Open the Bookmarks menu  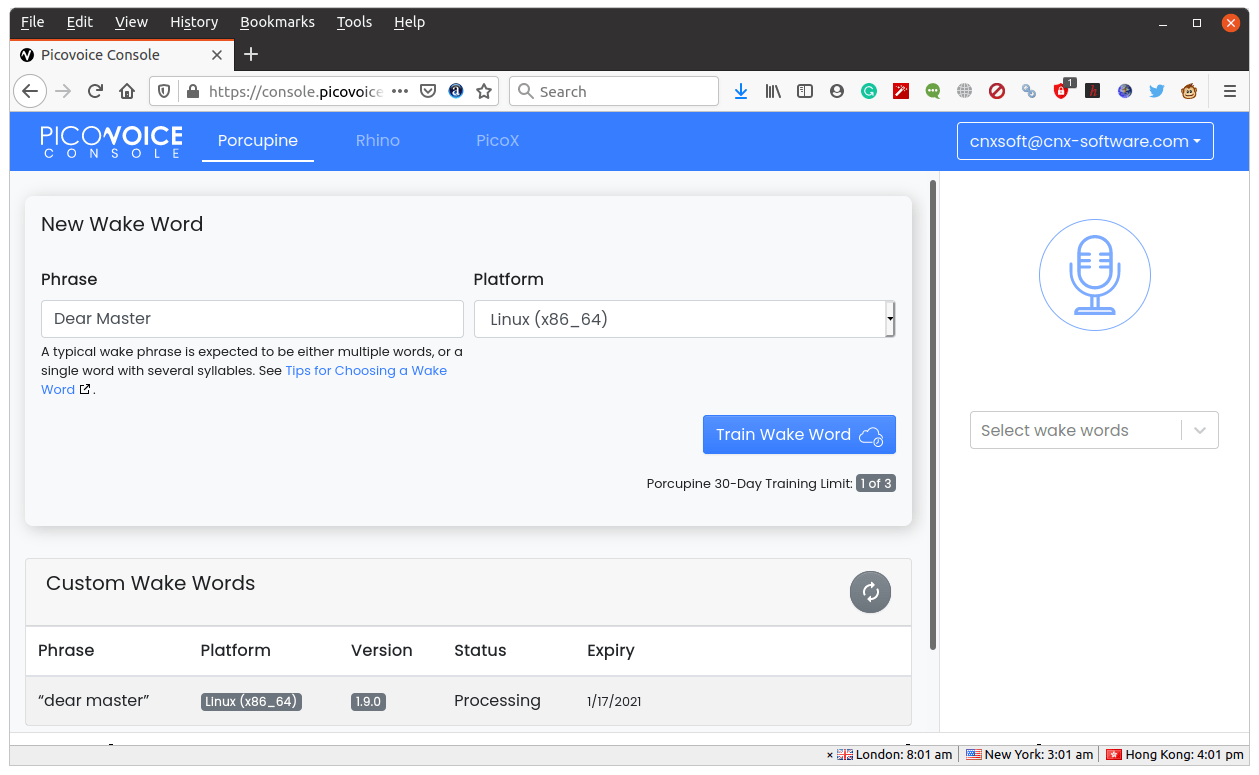(277, 21)
